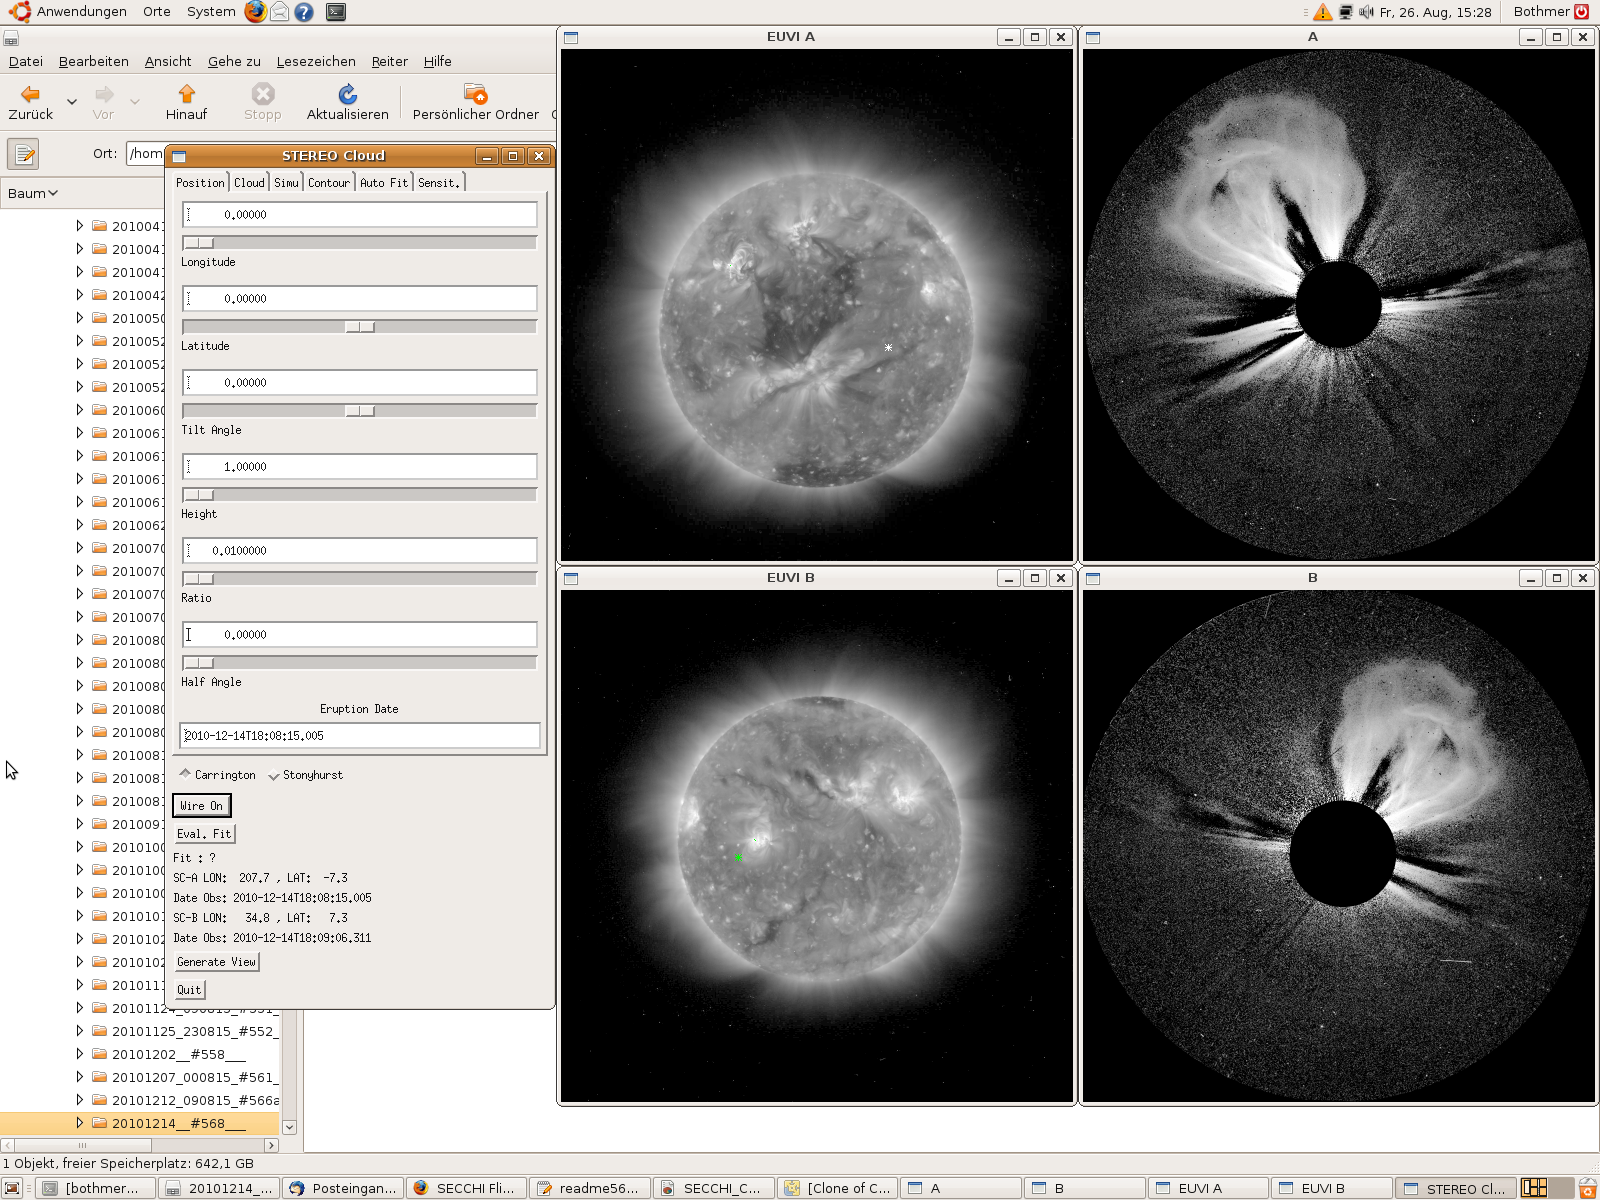Toggle the Wire On button
The image size is (1600, 1200).
point(202,805)
